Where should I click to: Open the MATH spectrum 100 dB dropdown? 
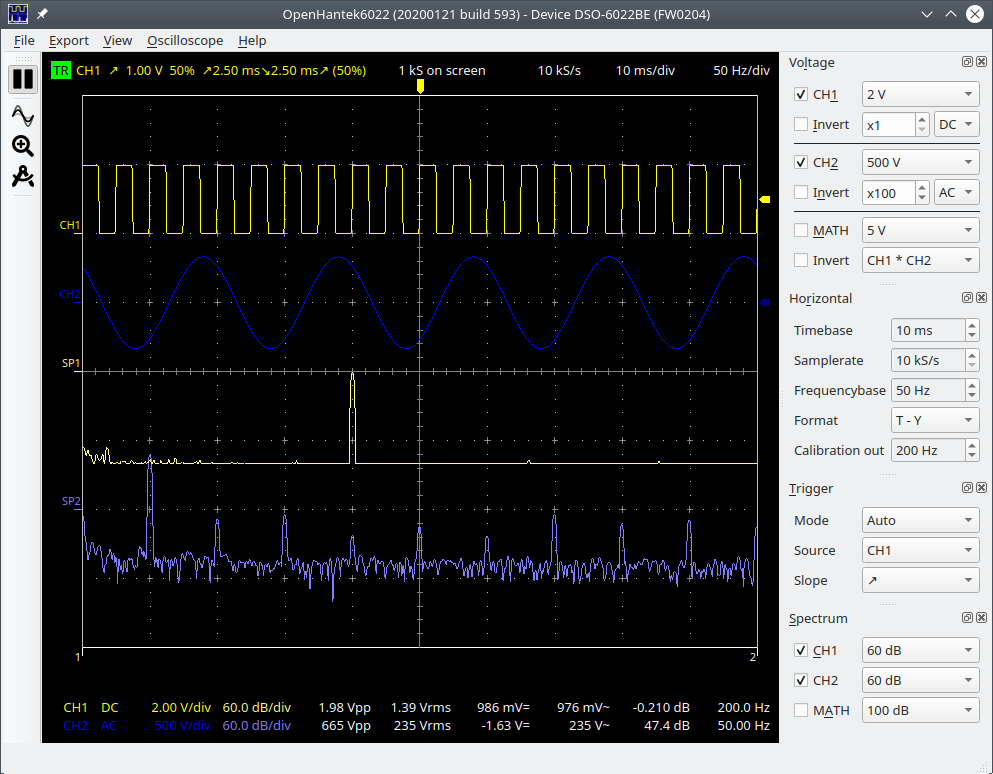click(x=920, y=711)
